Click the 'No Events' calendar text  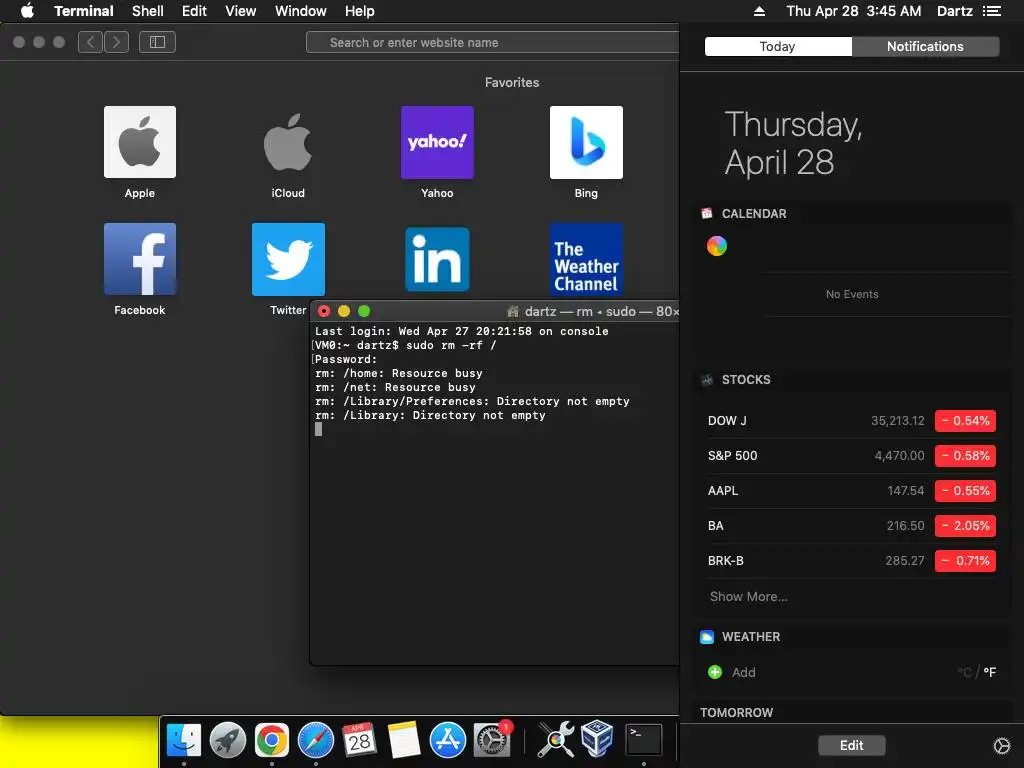pos(852,295)
